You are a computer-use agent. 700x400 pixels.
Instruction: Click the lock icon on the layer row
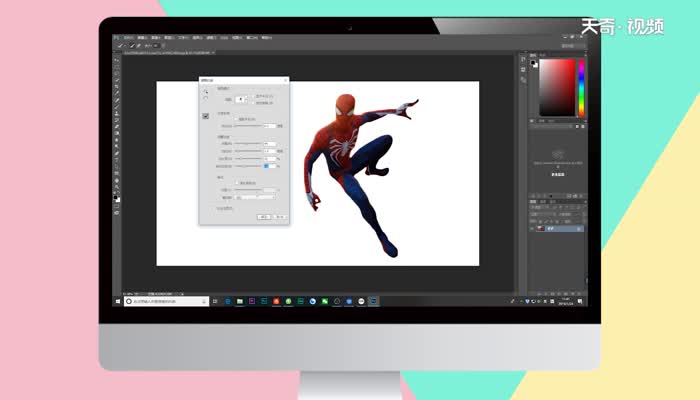579,229
